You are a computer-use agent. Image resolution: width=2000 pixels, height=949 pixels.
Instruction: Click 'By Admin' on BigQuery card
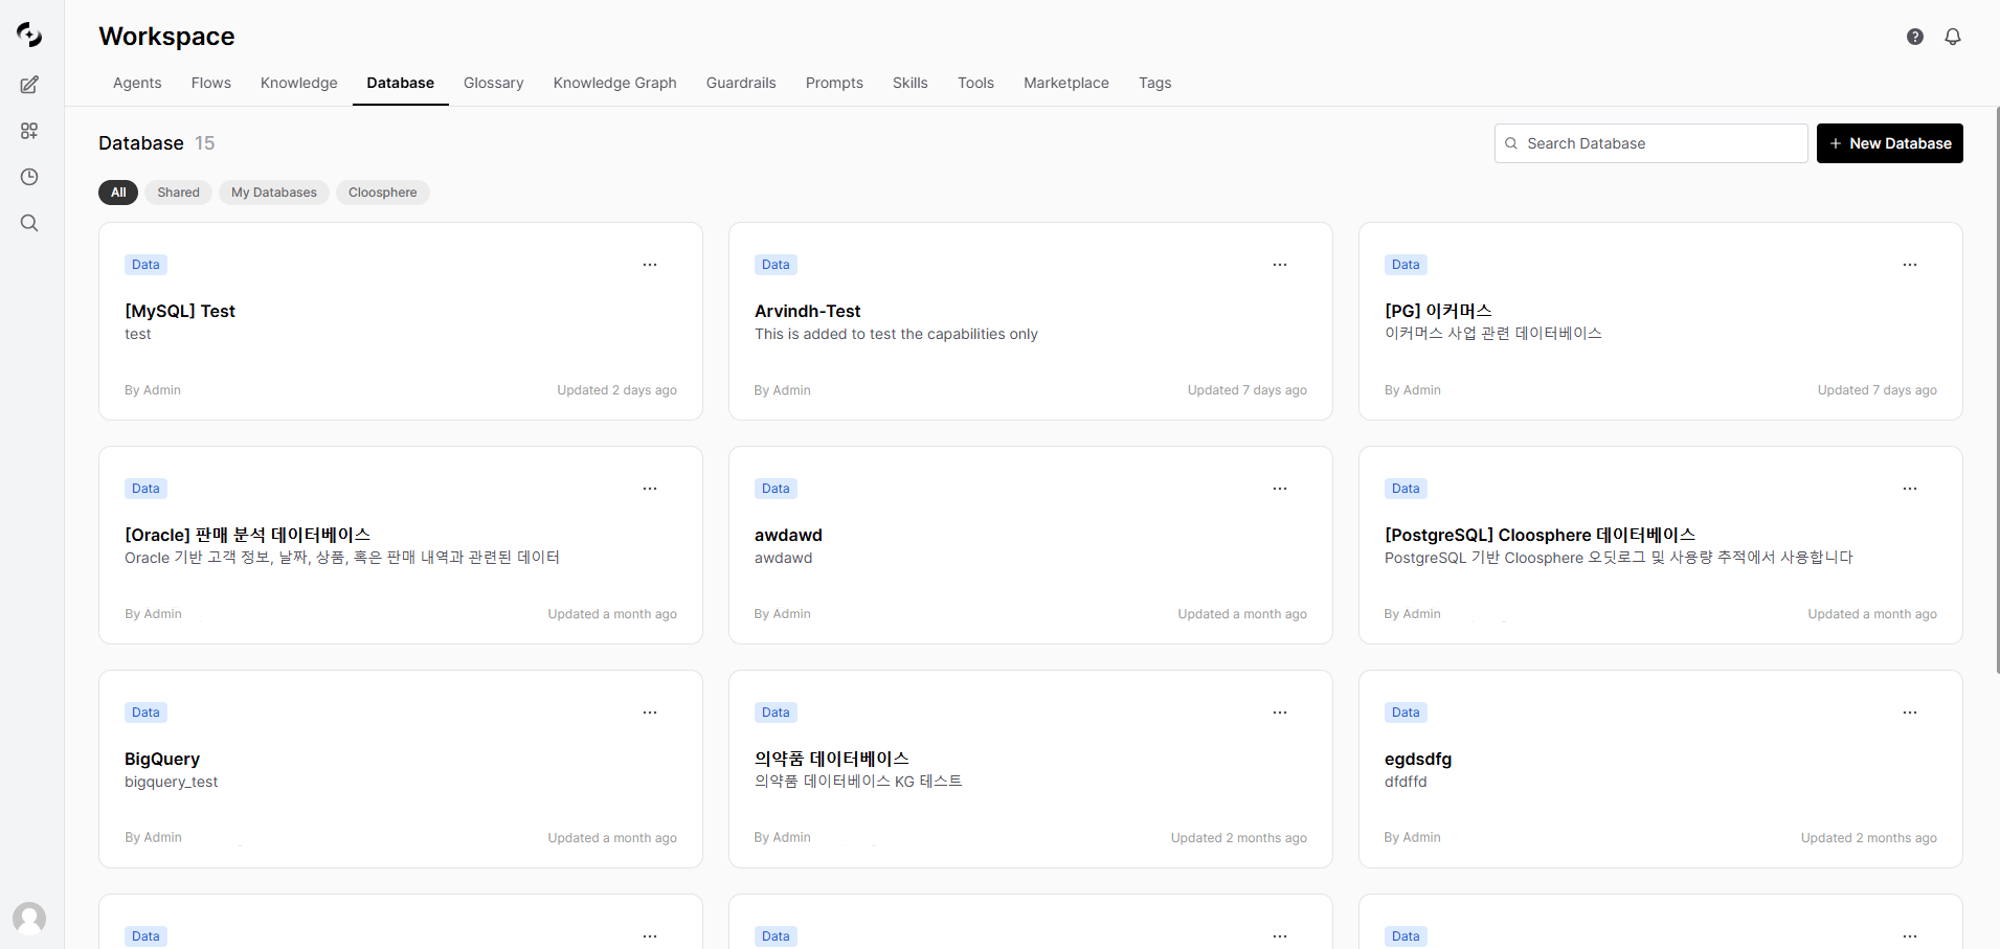(x=153, y=838)
